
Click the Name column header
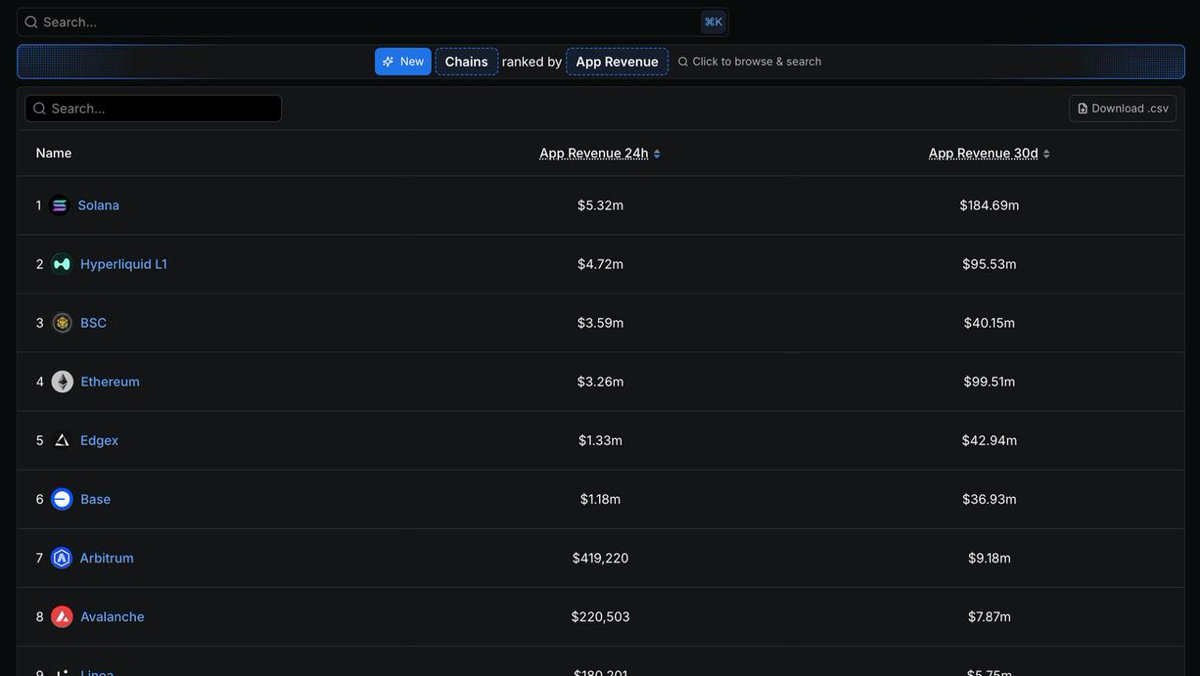(x=54, y=153)
